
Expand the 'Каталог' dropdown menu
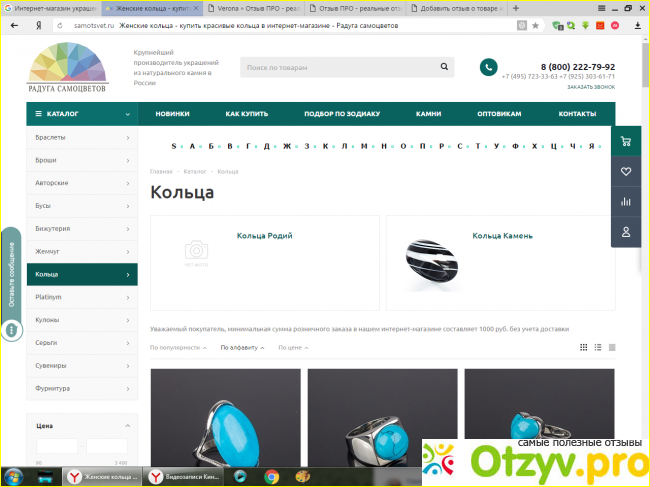coord(82,114)
